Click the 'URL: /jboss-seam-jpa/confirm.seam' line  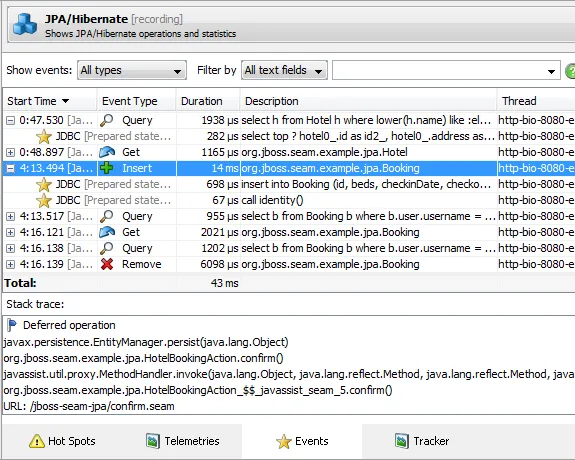coord(89,406)
